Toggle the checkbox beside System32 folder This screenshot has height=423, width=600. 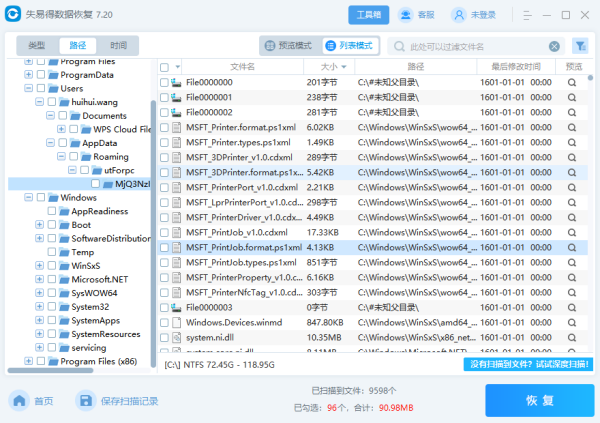tap(52, 307)
